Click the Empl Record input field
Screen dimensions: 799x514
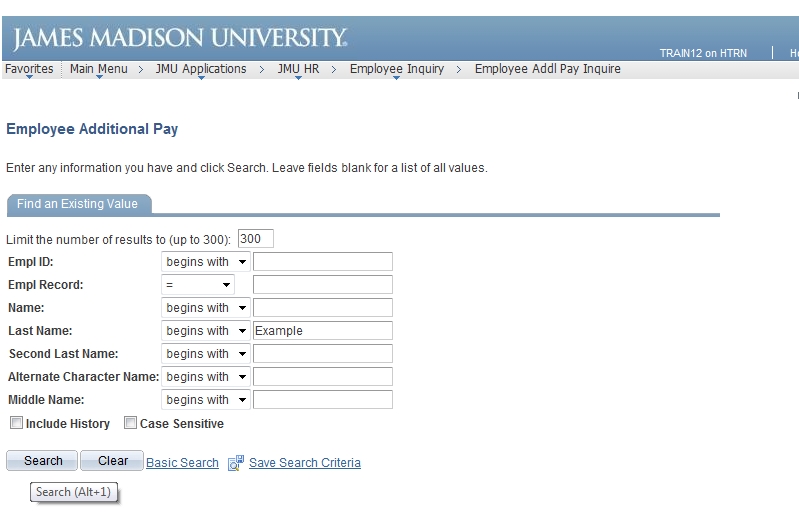(323, 285)
